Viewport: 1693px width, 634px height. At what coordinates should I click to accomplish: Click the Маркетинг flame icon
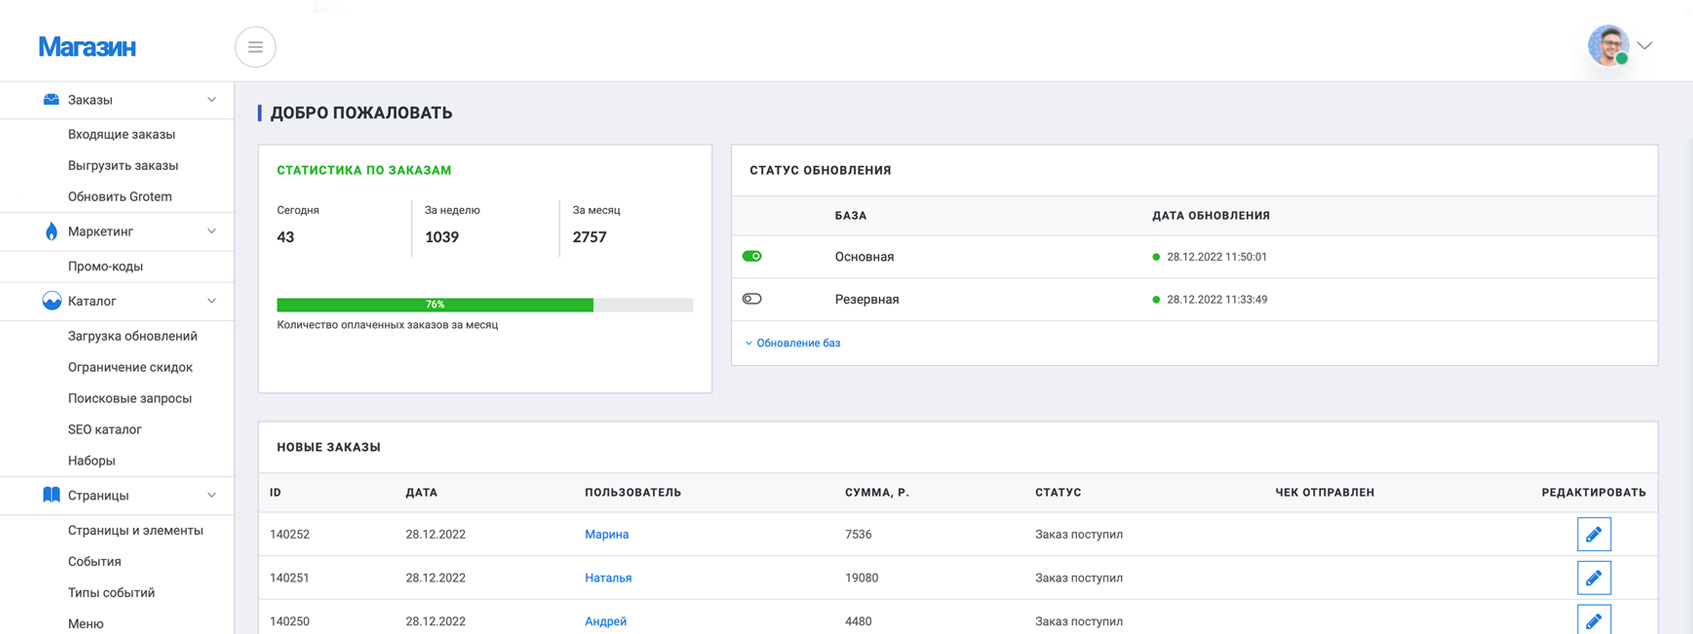click(x=51, y=231)
